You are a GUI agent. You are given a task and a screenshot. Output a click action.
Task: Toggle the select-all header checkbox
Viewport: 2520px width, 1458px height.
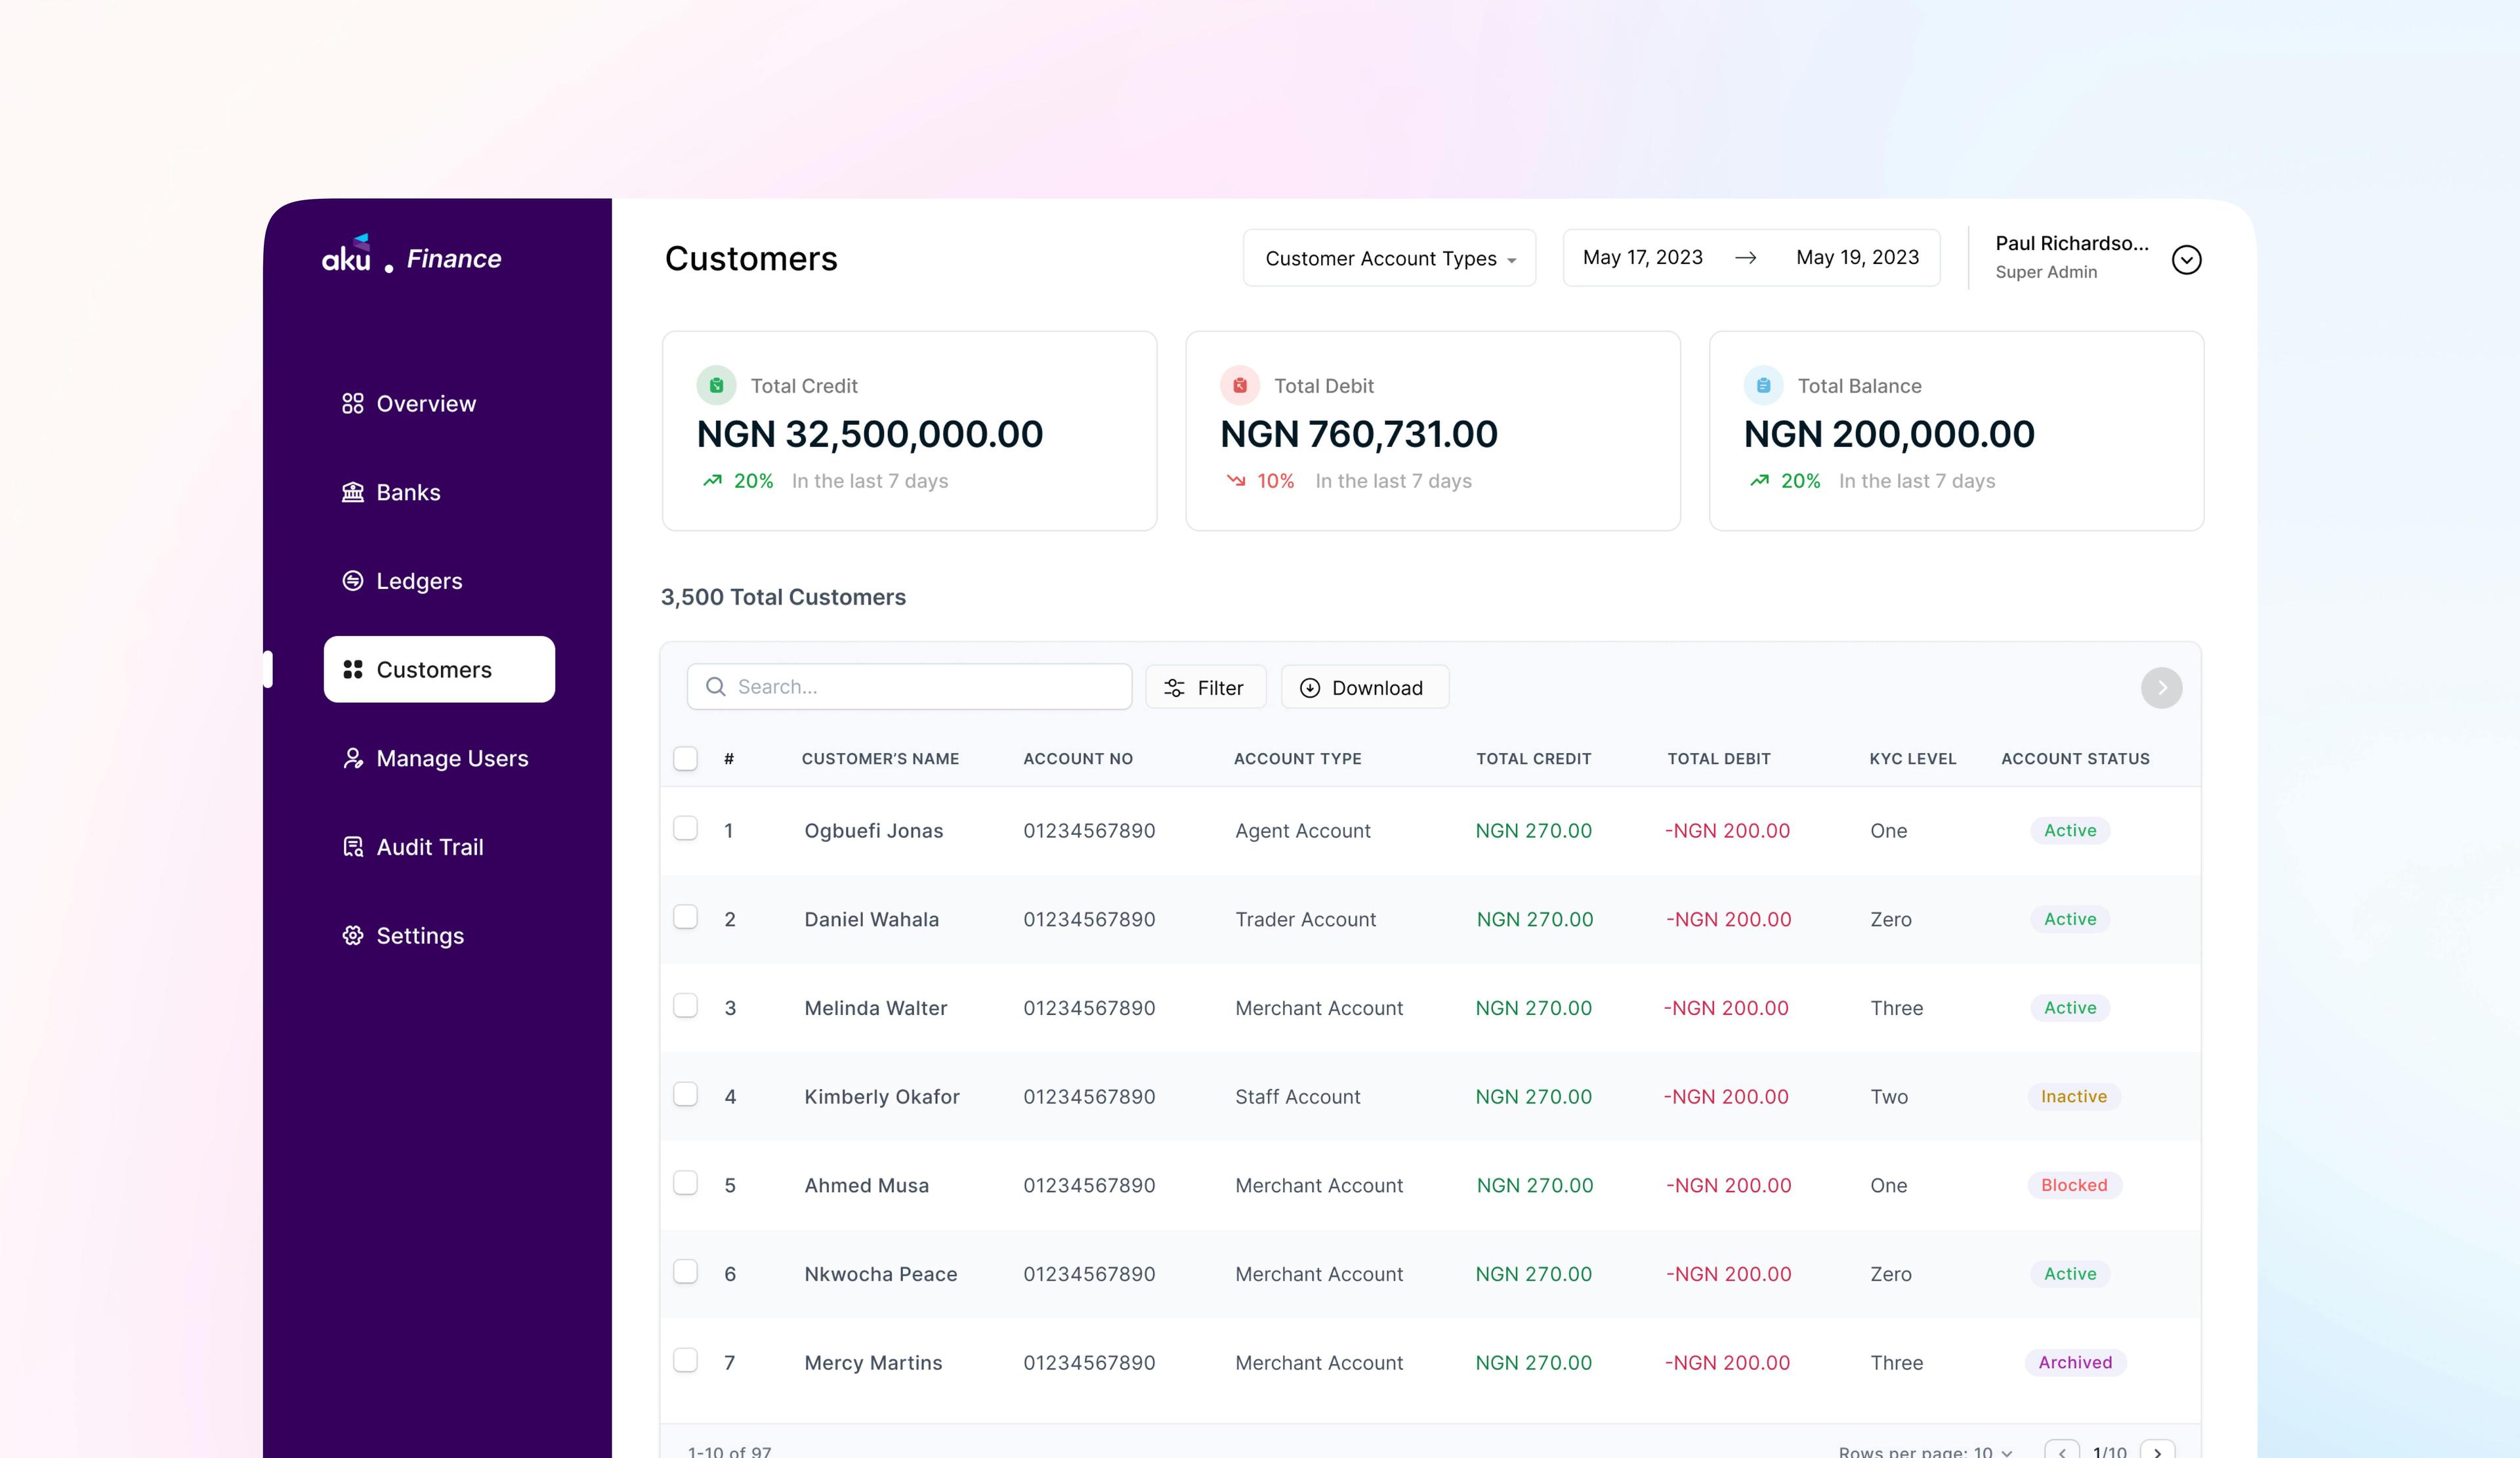(685, 758)
